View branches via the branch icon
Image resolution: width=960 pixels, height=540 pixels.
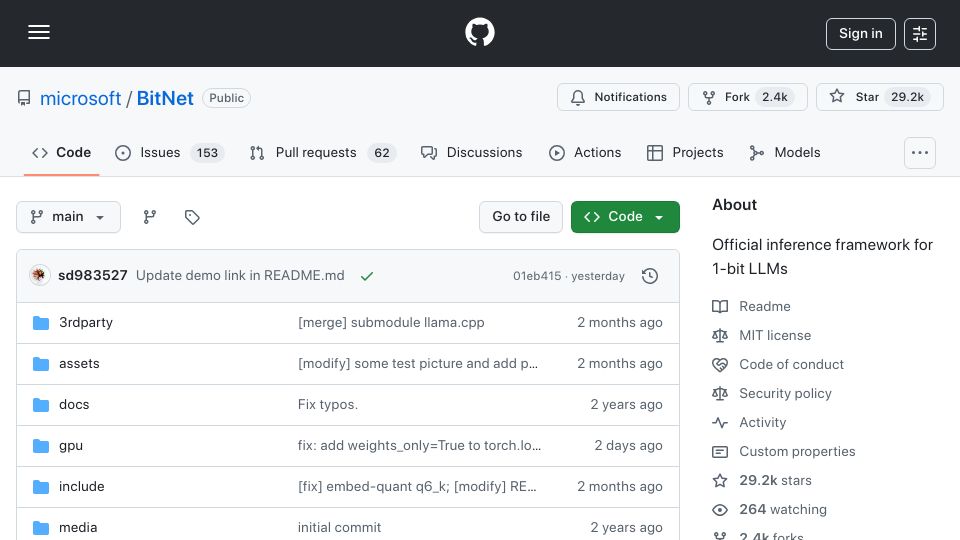[x=149, y=217]
